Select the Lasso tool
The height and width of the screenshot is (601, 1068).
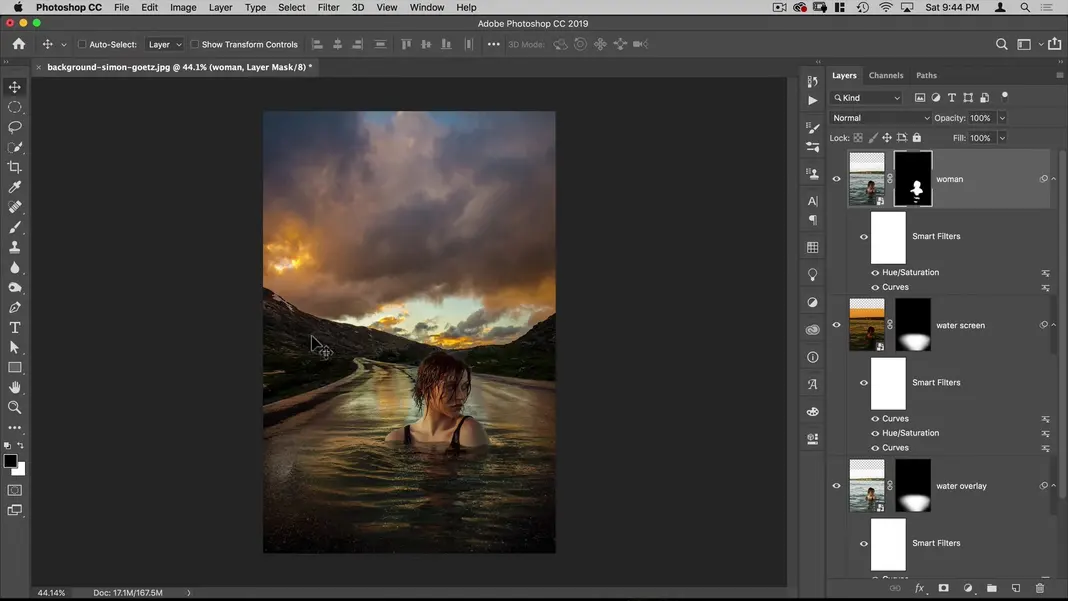(14, 127)
